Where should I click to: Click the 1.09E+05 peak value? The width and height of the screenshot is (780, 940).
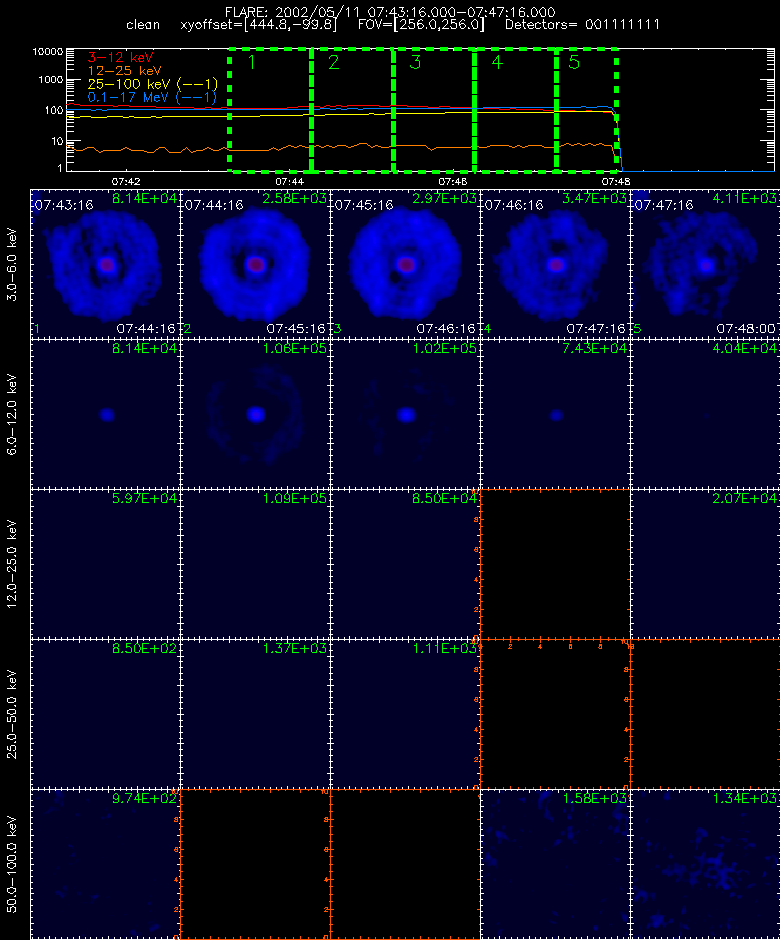[294, 498]
